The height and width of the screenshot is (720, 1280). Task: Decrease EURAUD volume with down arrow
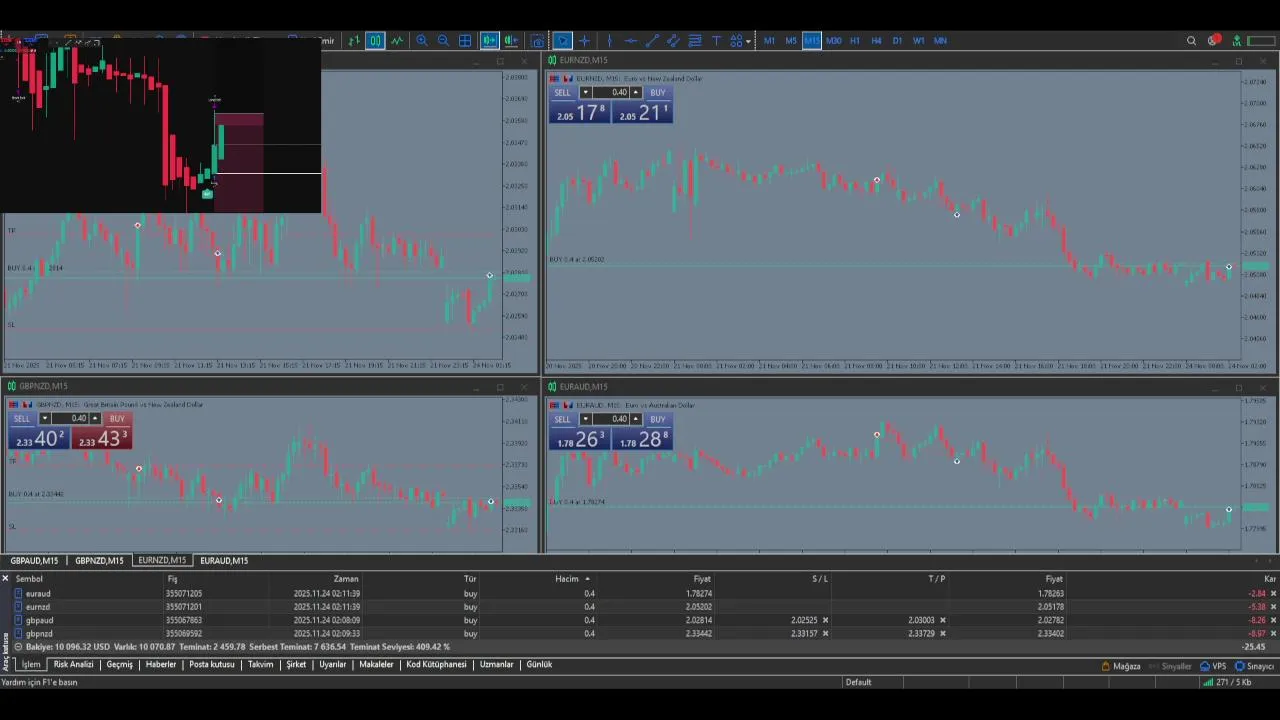585,419
